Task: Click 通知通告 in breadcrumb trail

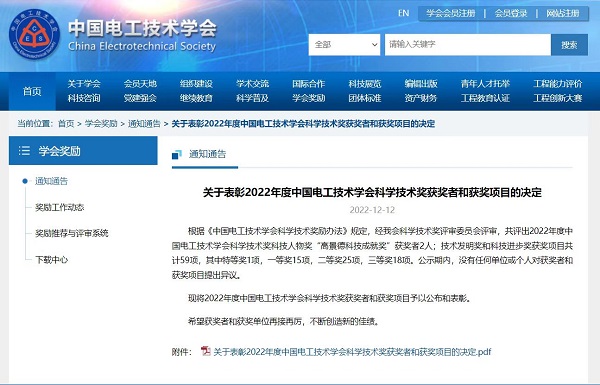Action: point(144,124)
